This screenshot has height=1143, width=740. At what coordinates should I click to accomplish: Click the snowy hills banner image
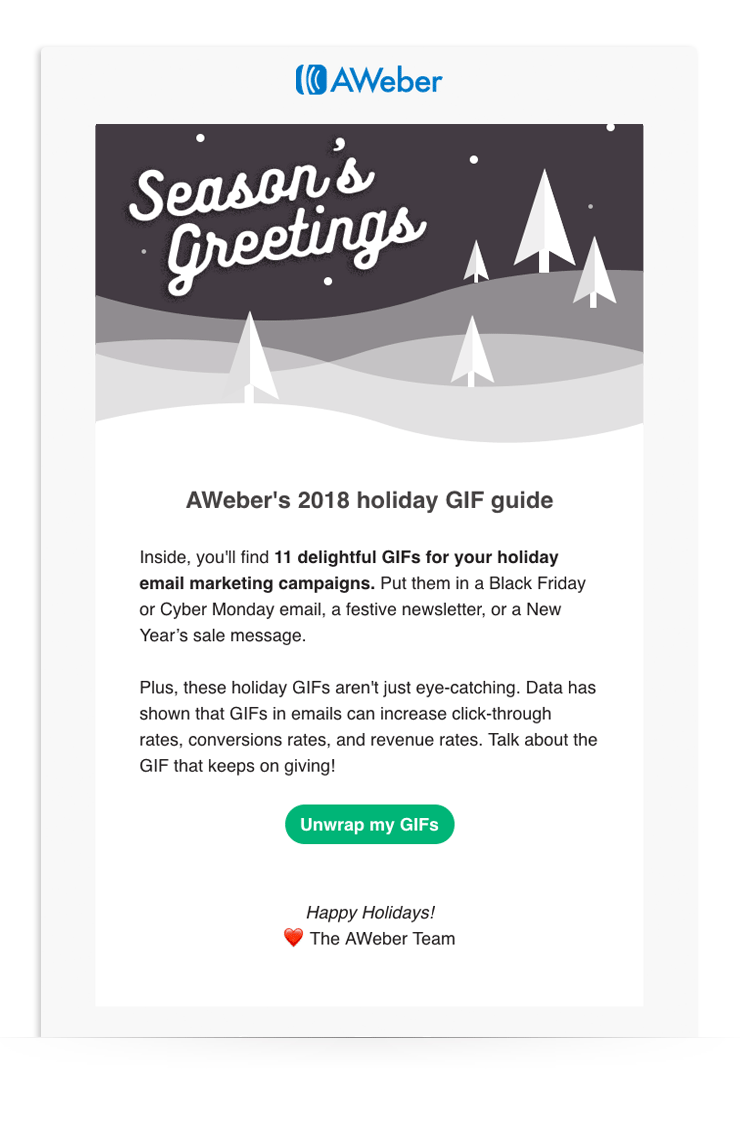tap(370, 284)
